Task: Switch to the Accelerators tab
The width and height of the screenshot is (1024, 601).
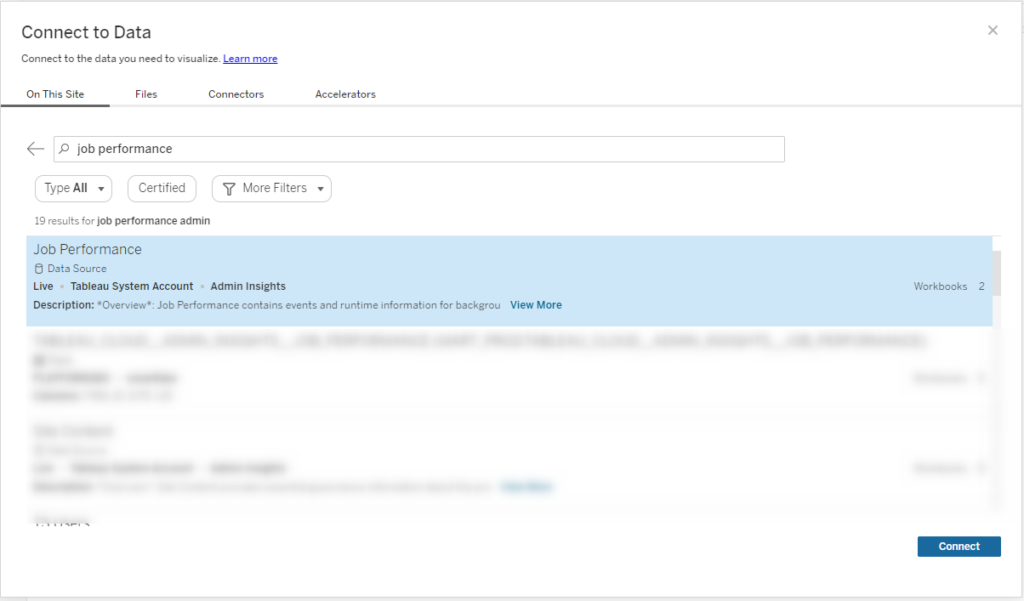Action: pos(344,93)
